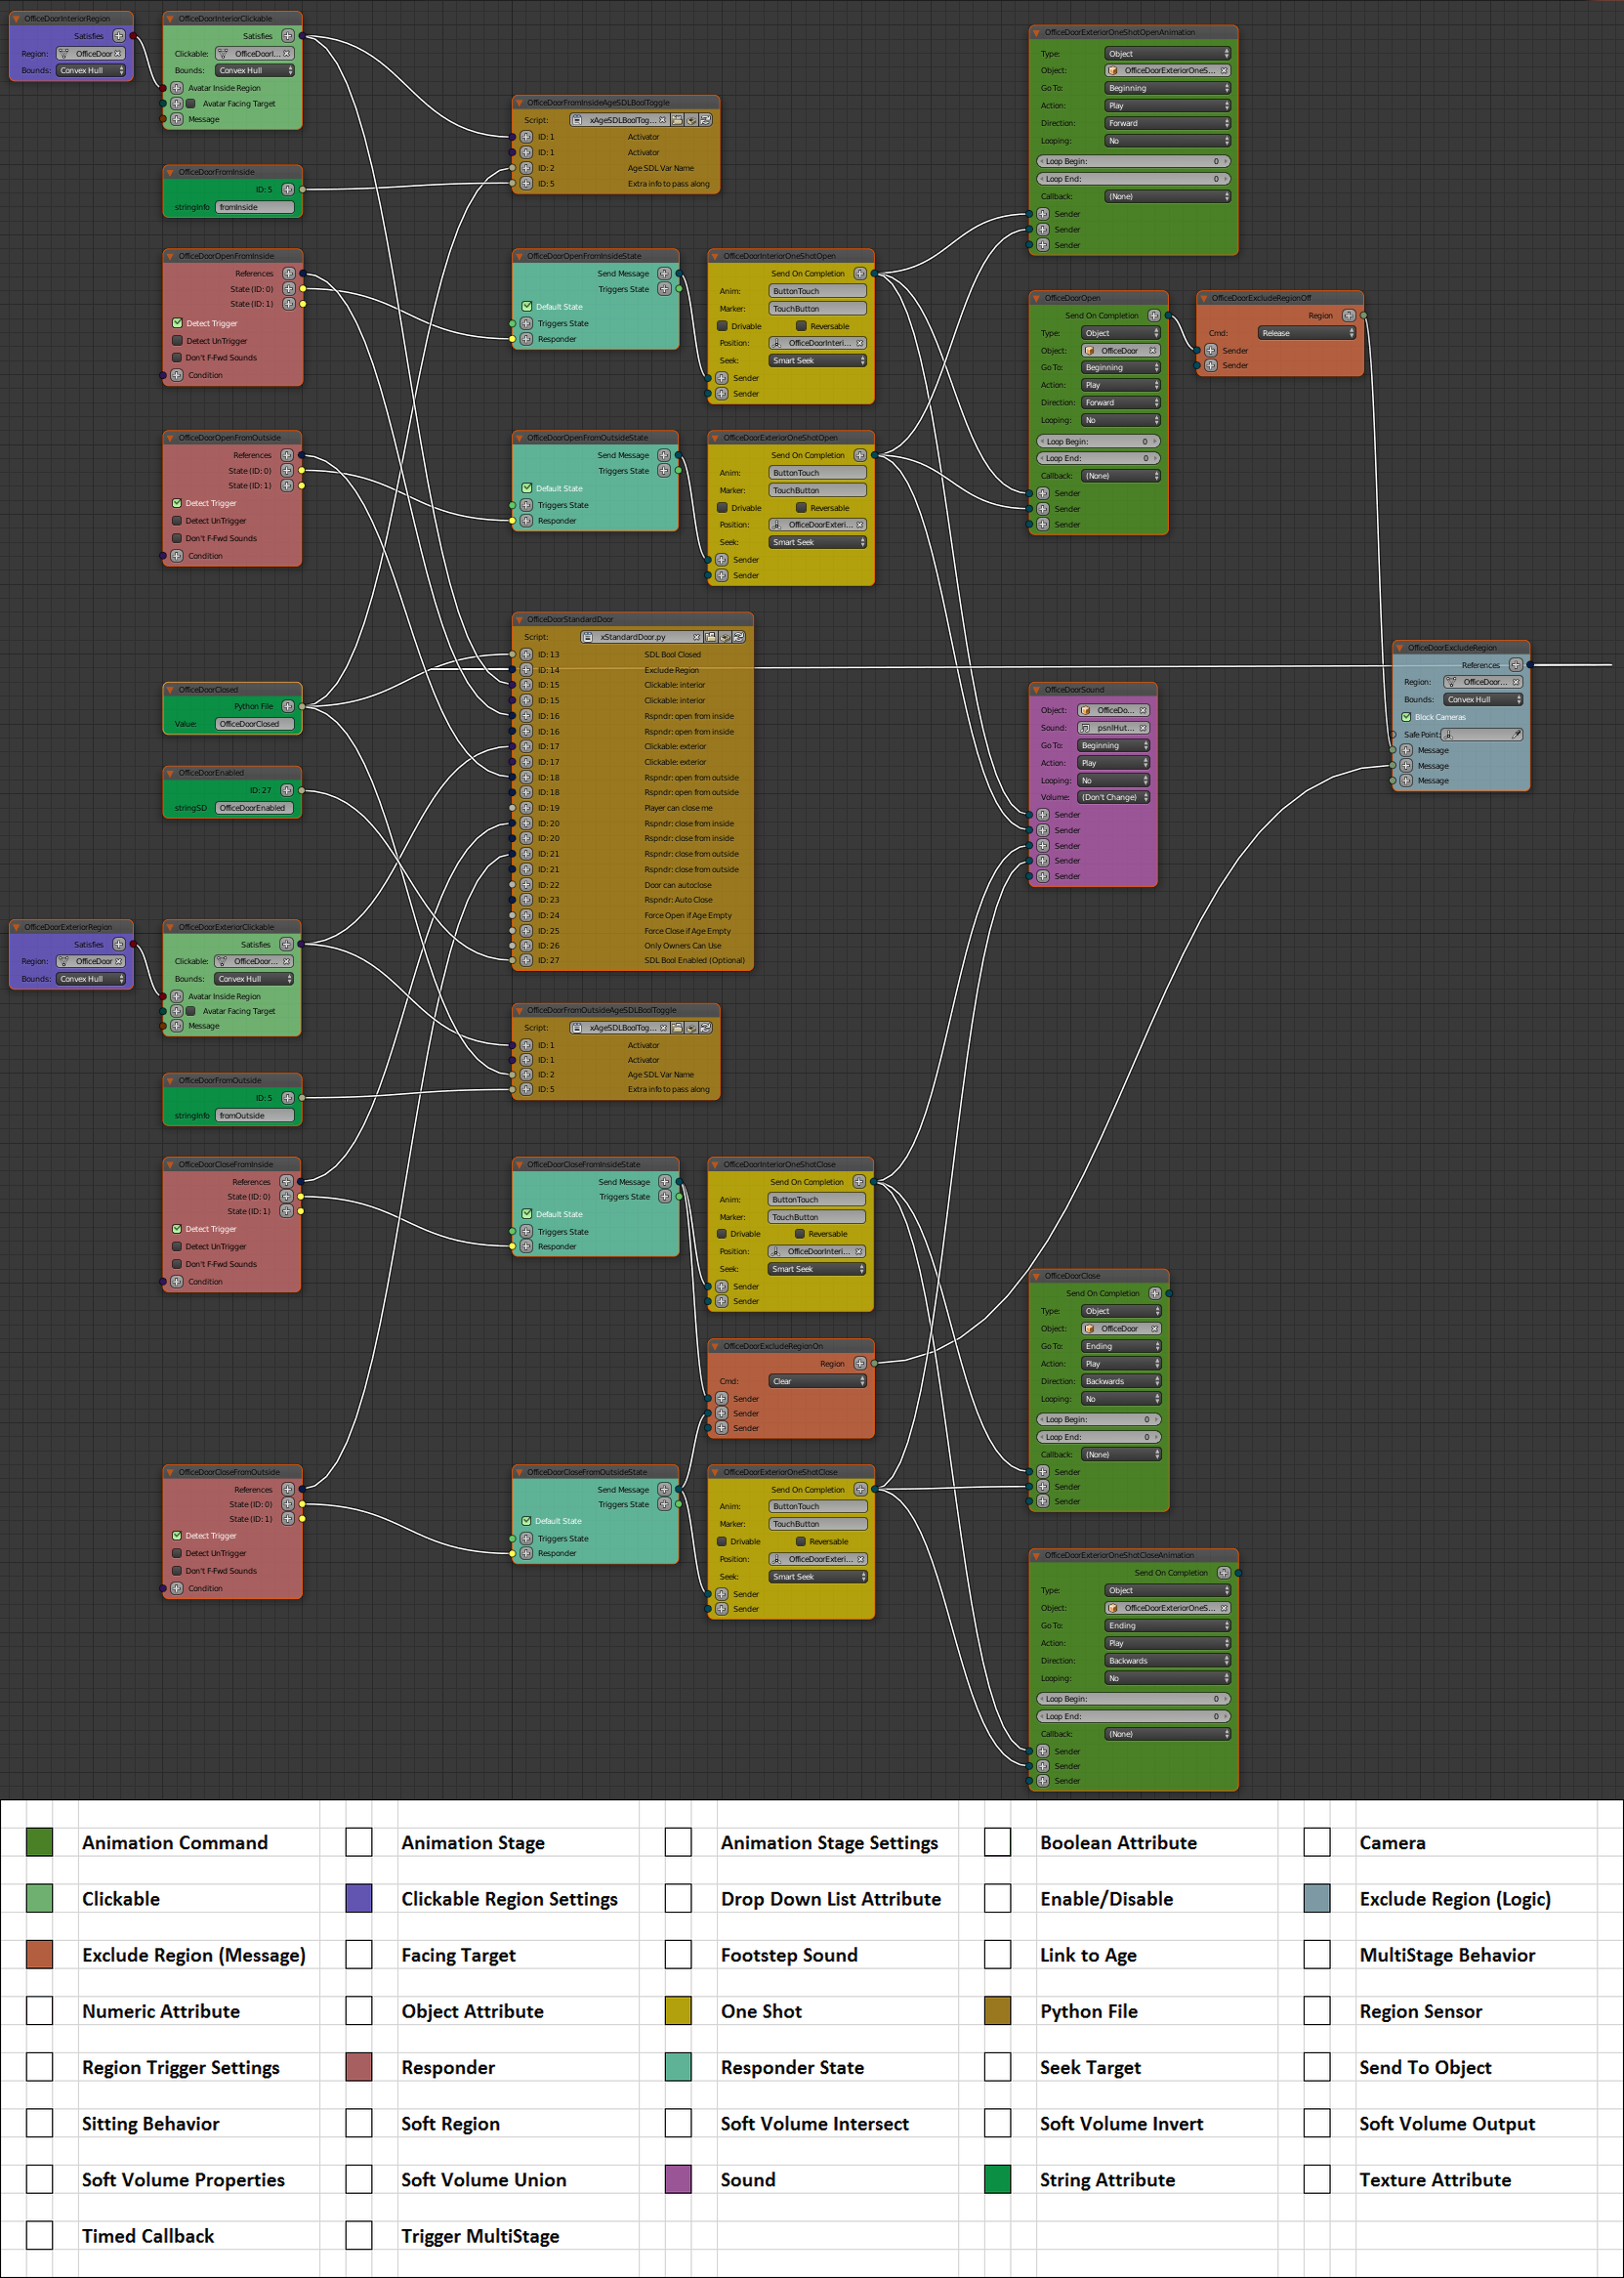
Task: Click Loop End slider in OfficeDoorOpen node
Action: (1098, 458)
